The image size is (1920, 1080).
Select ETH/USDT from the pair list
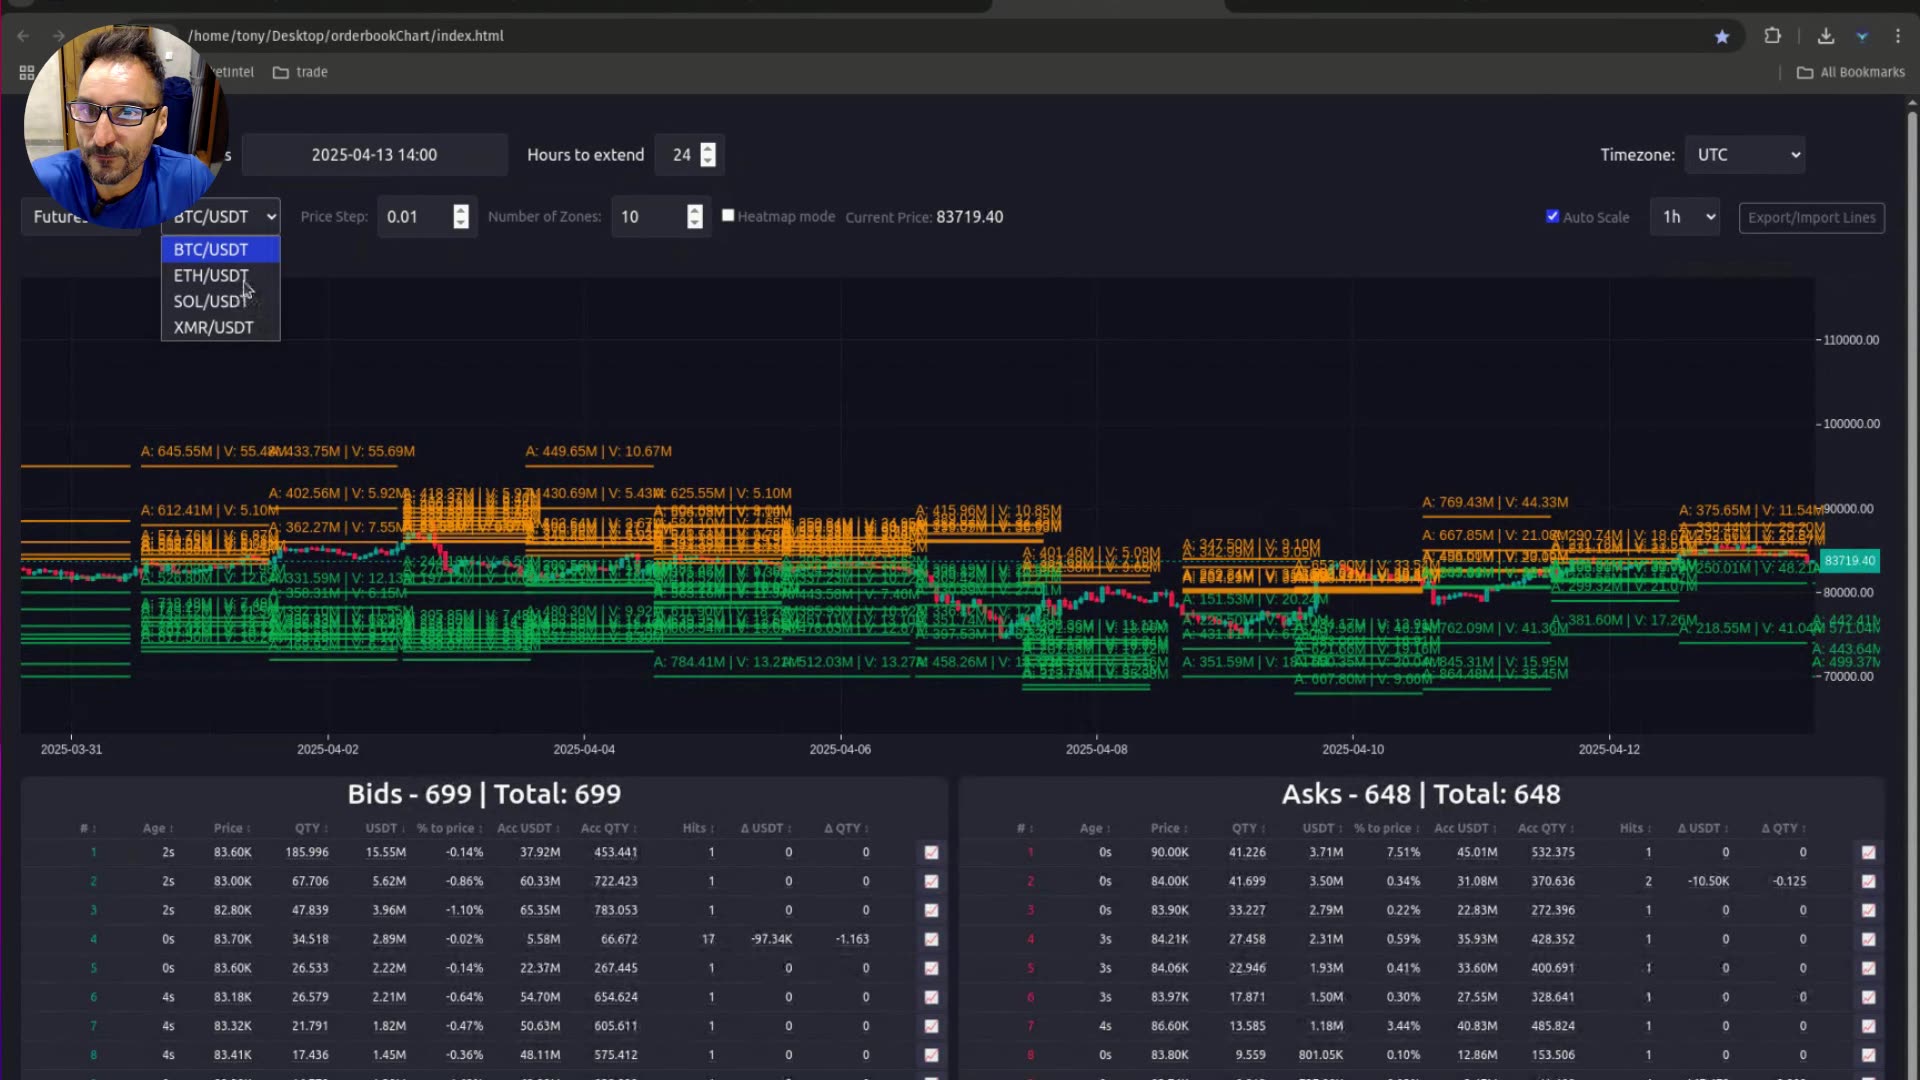coord(210,275)
